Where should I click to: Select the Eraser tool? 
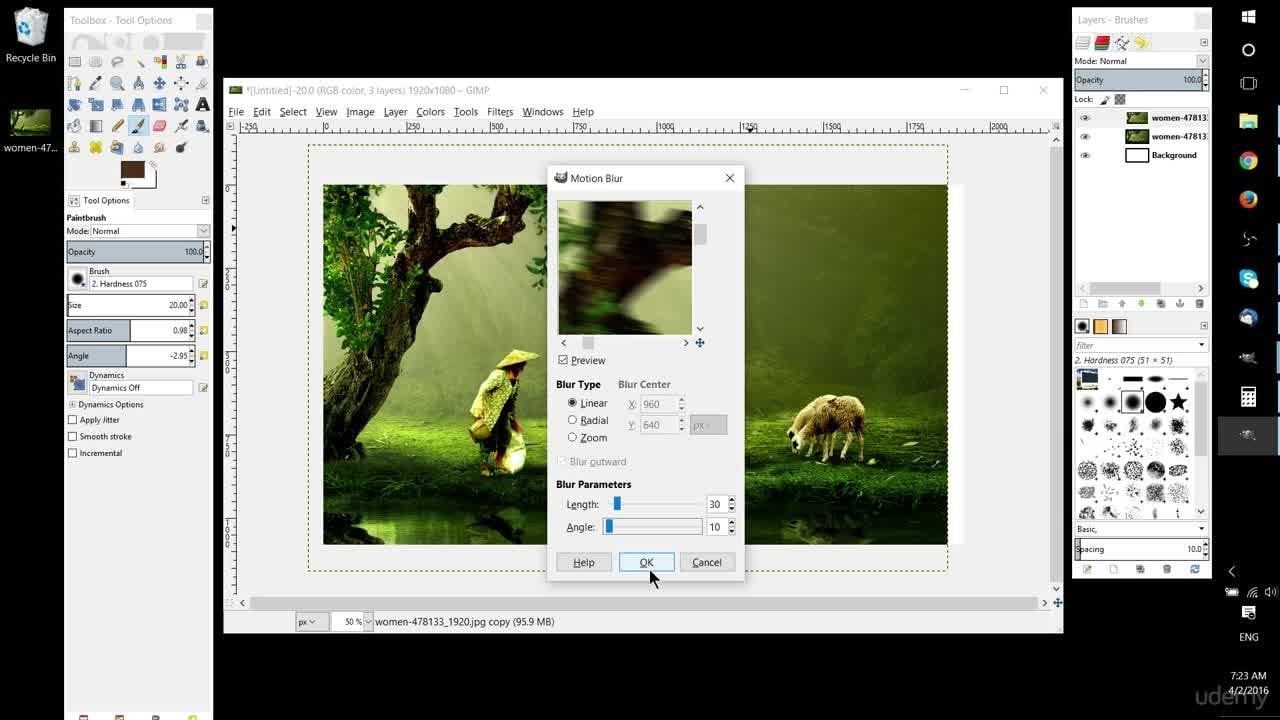[x=160, y=126]
